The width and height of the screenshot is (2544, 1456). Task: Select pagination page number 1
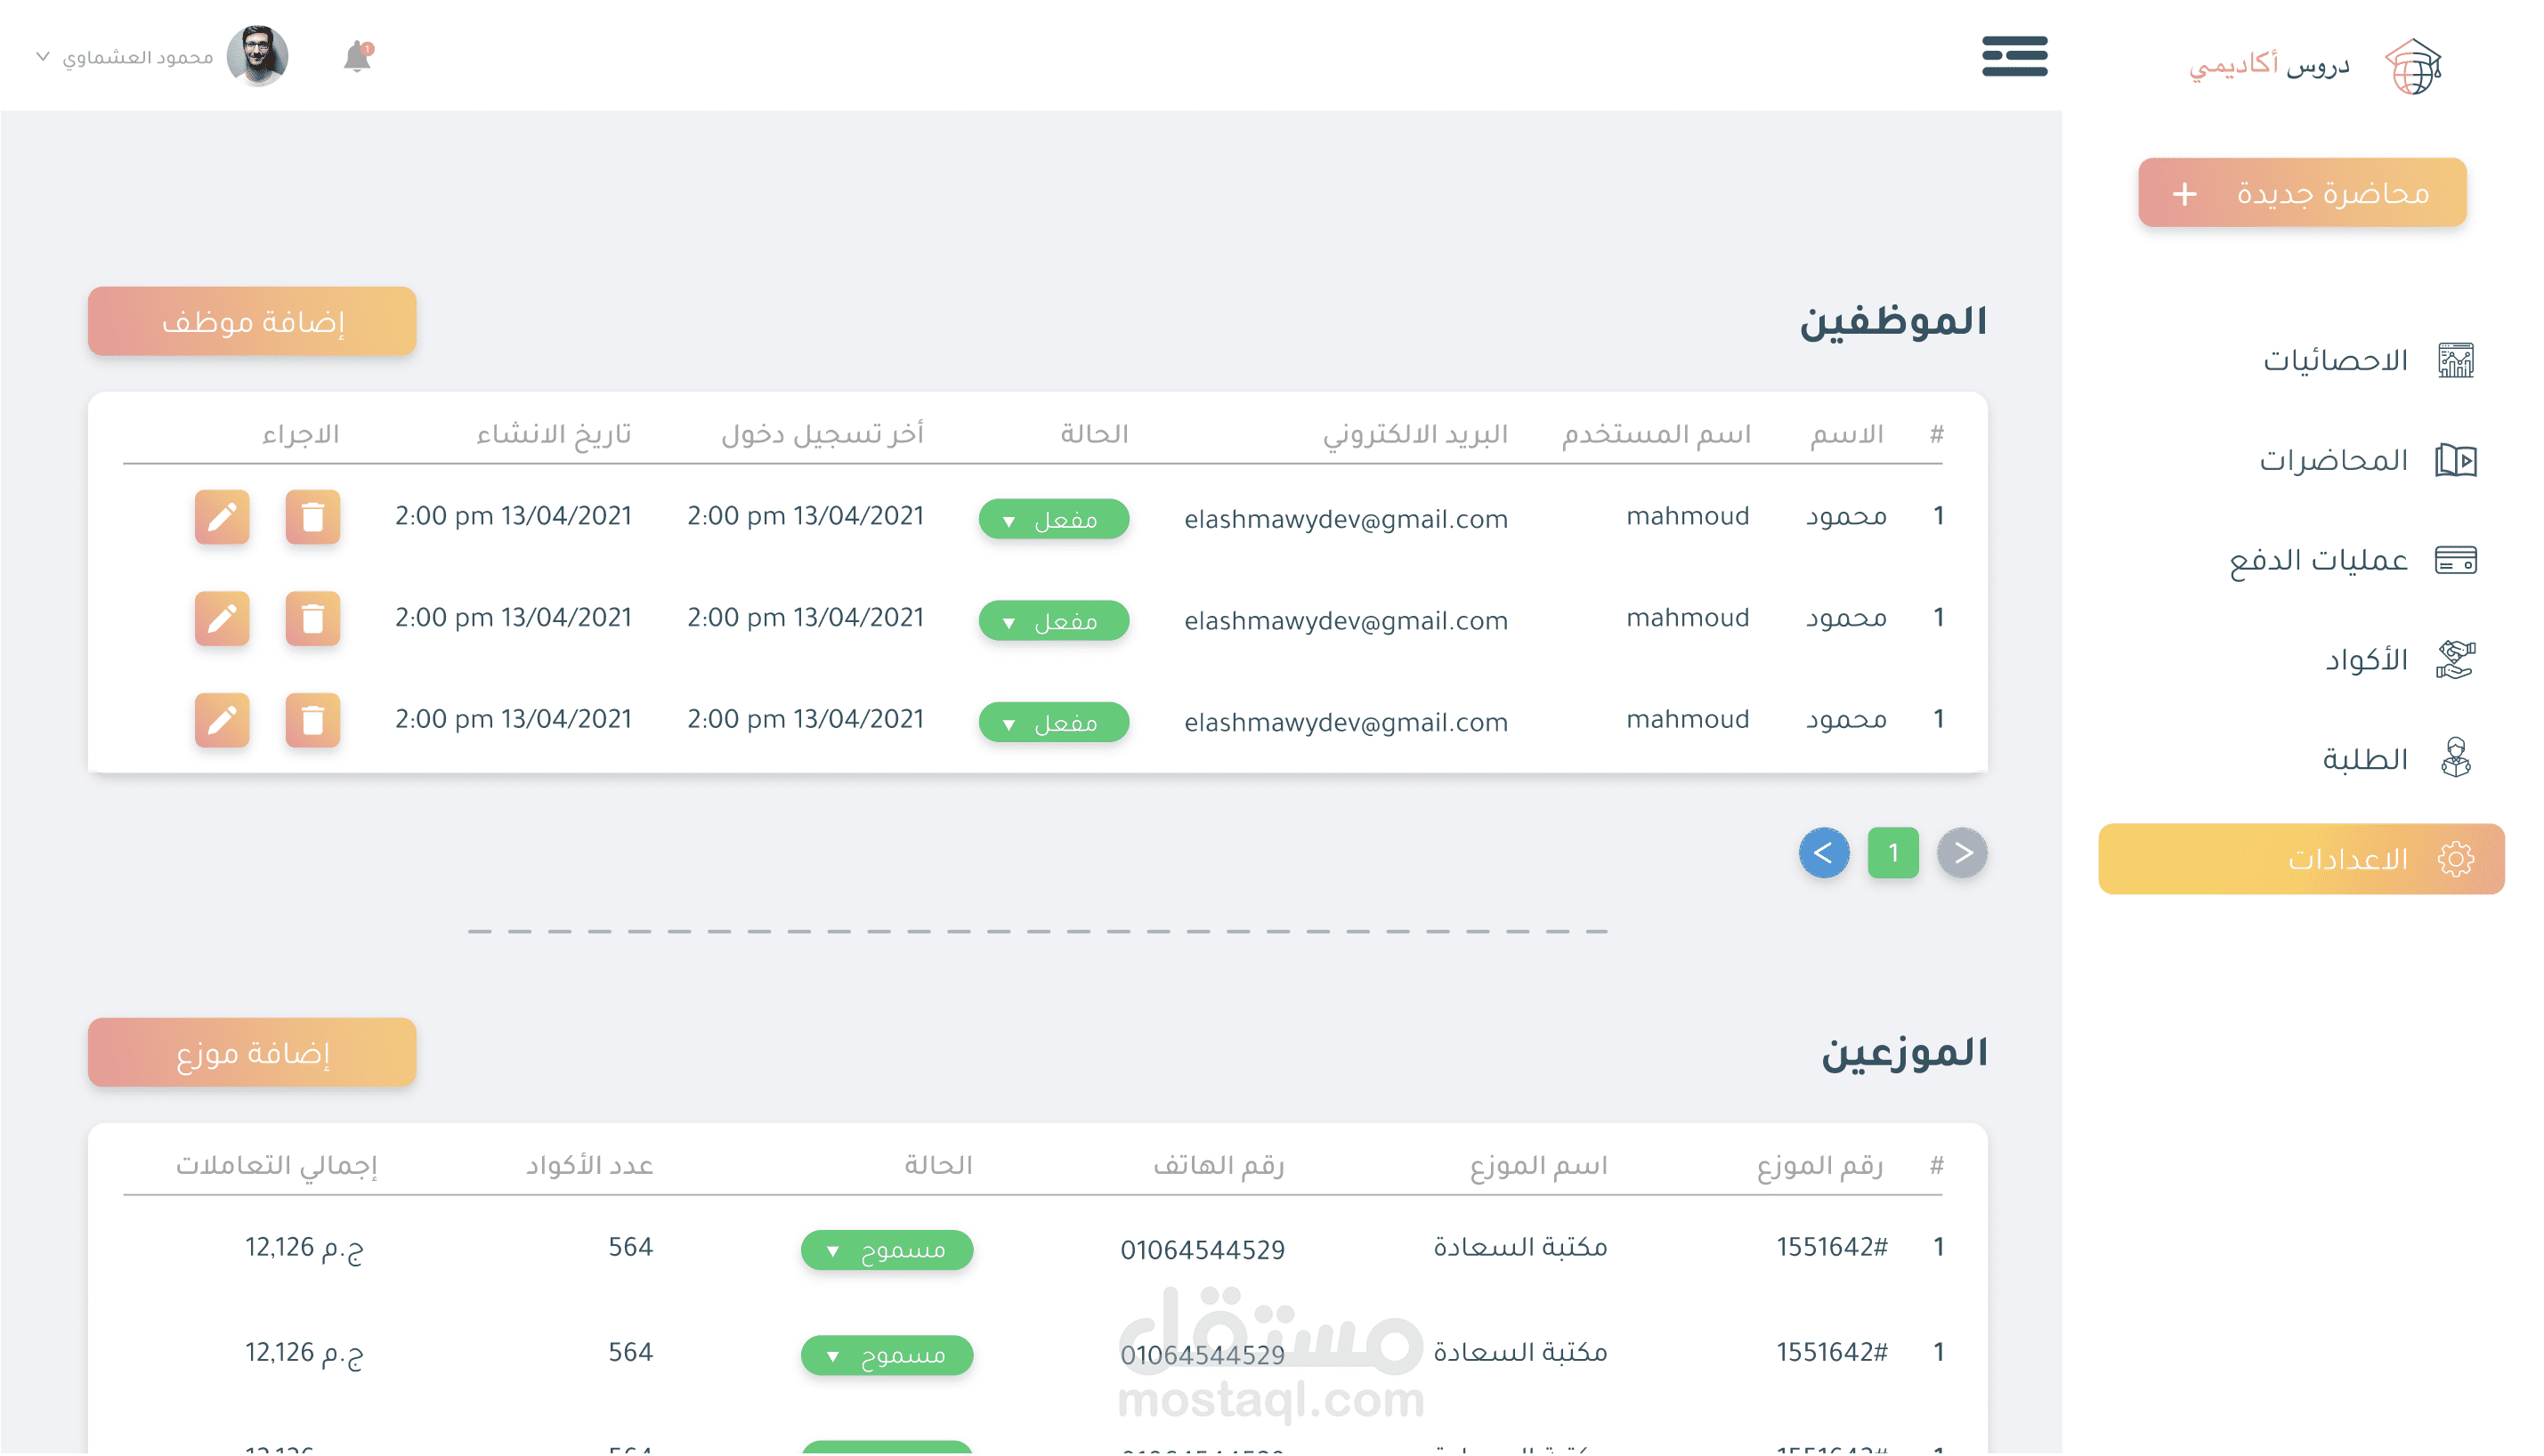tap(1892, 853)
